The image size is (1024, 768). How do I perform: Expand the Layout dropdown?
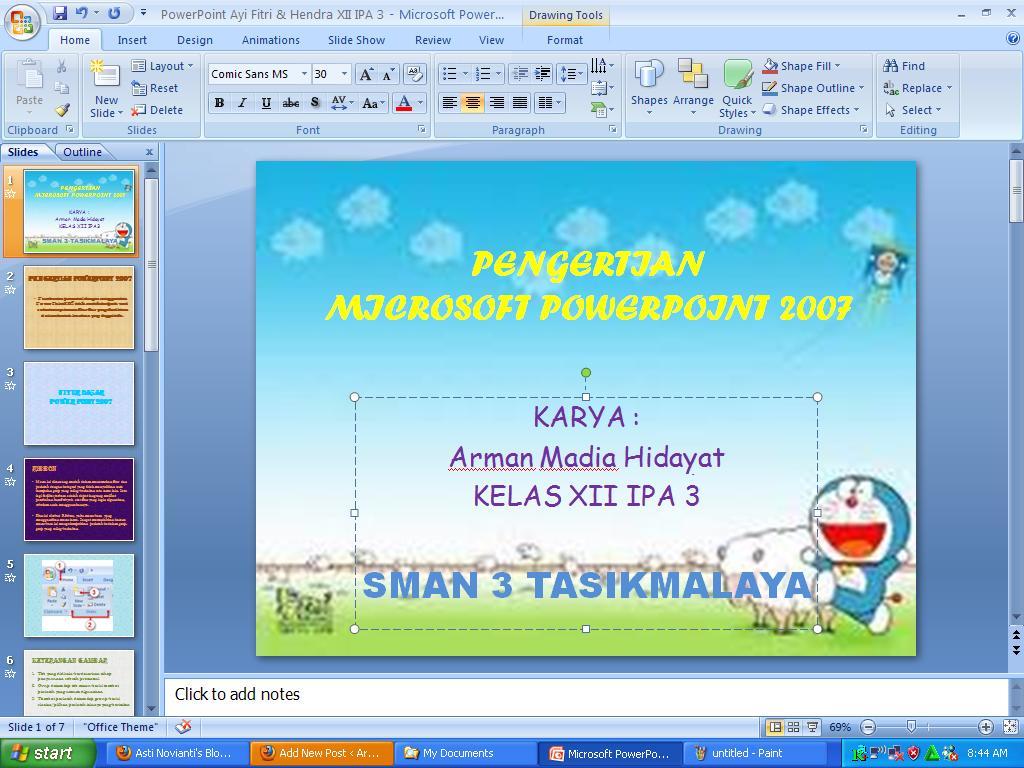pos(163,66)
